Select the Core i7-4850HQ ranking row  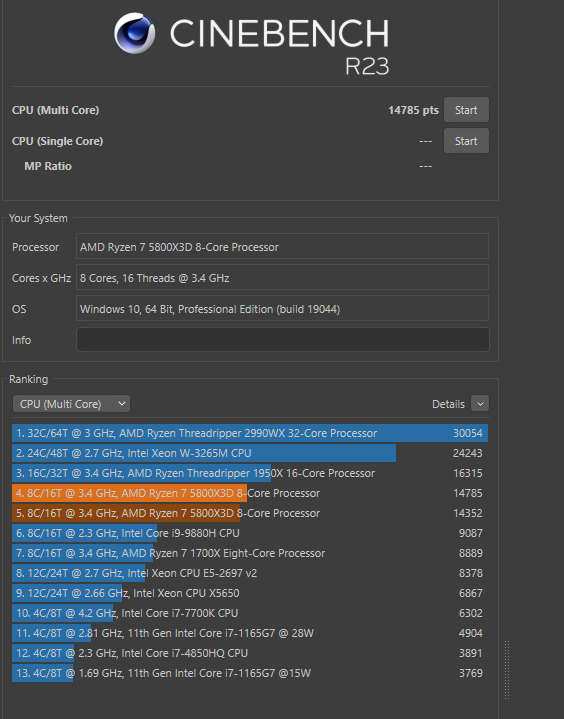[x=250, y=653]
